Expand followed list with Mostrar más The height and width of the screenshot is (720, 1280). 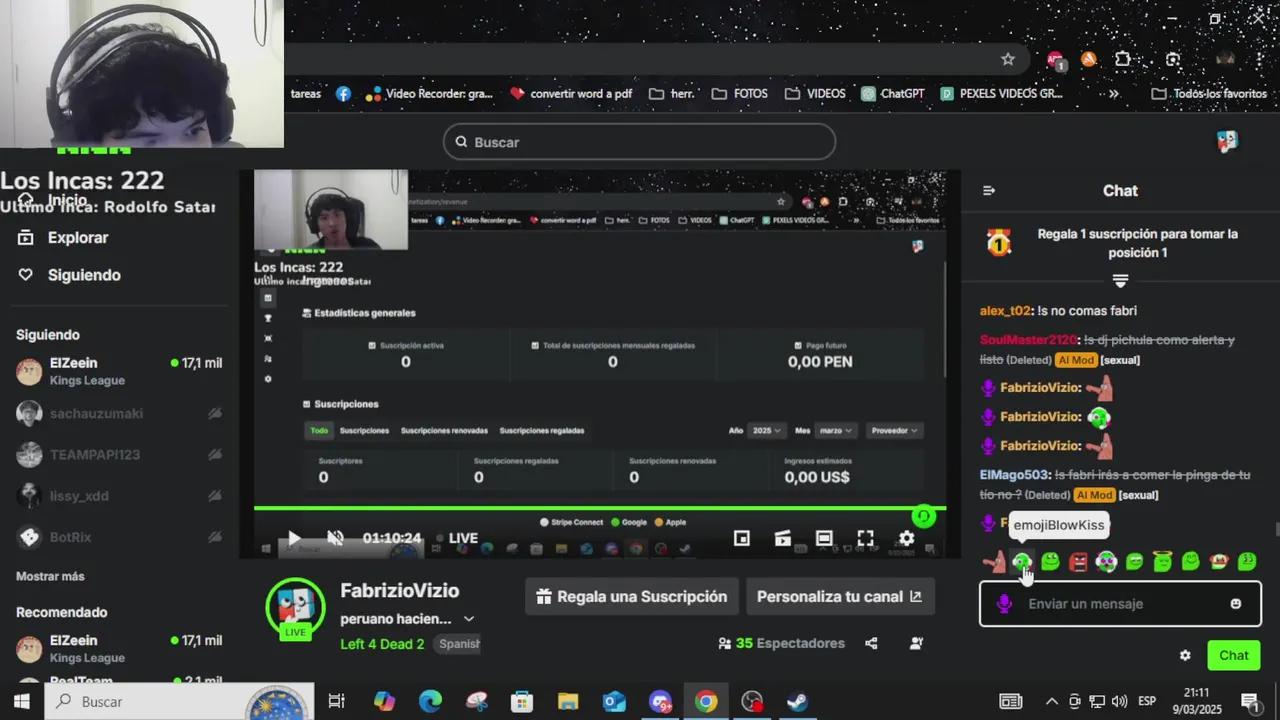tap(50, 576)
